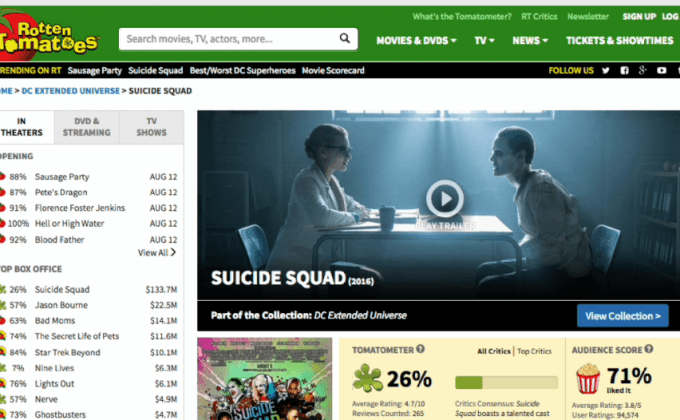Open the YouTube follow icon
Viewport: 680px width, 420px height.
click(x=661, y=70)
